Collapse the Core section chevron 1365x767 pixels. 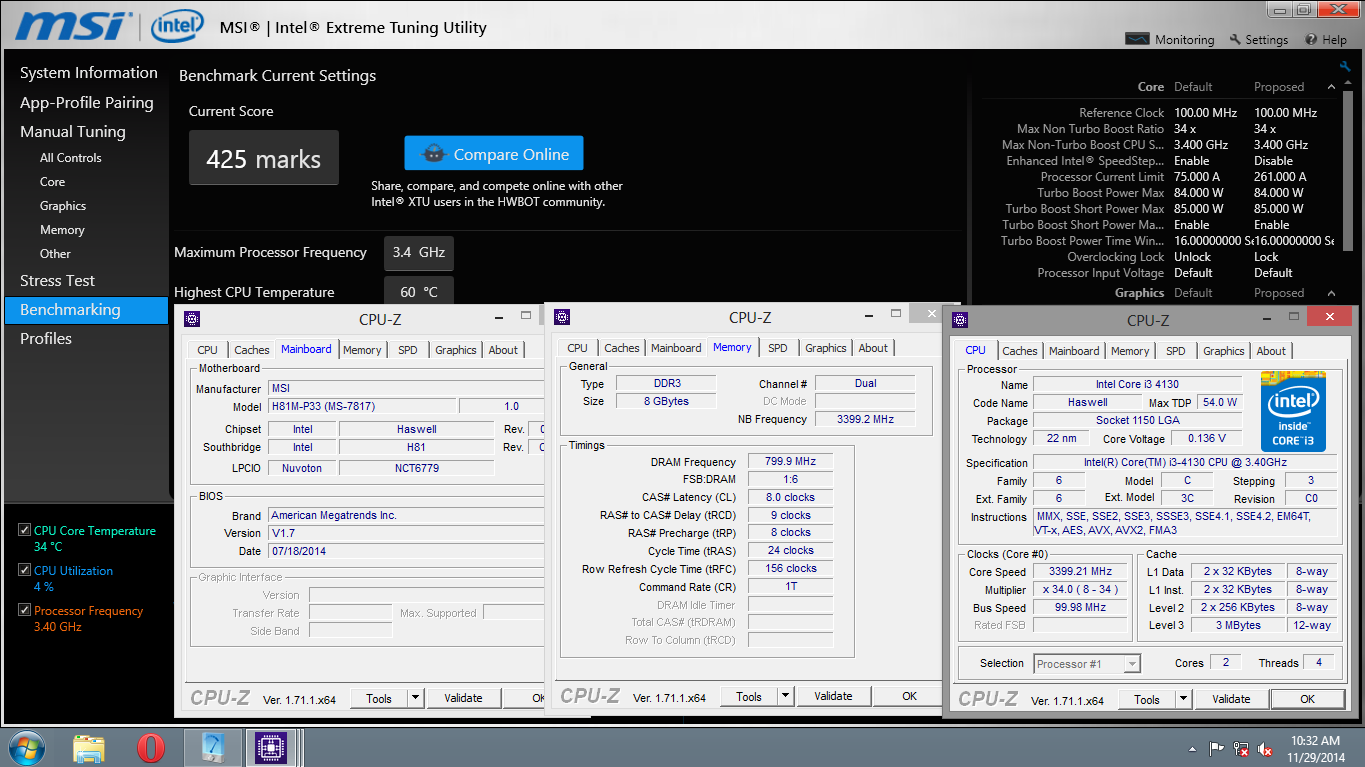1331,87
